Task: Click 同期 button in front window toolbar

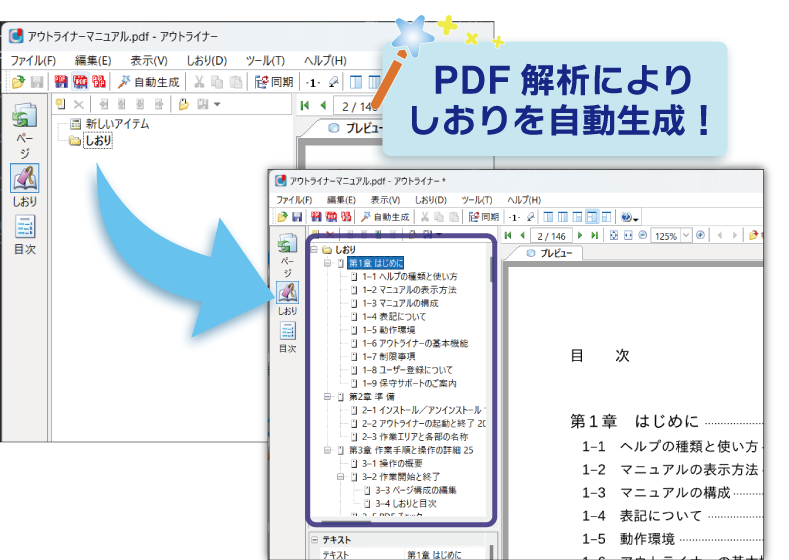Action: (484, 217)
